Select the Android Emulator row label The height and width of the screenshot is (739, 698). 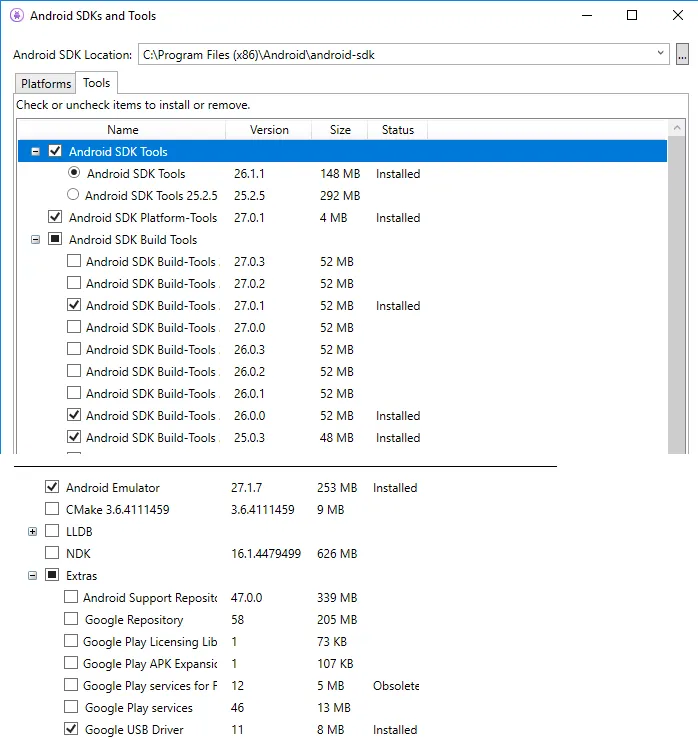coord(113,487)
